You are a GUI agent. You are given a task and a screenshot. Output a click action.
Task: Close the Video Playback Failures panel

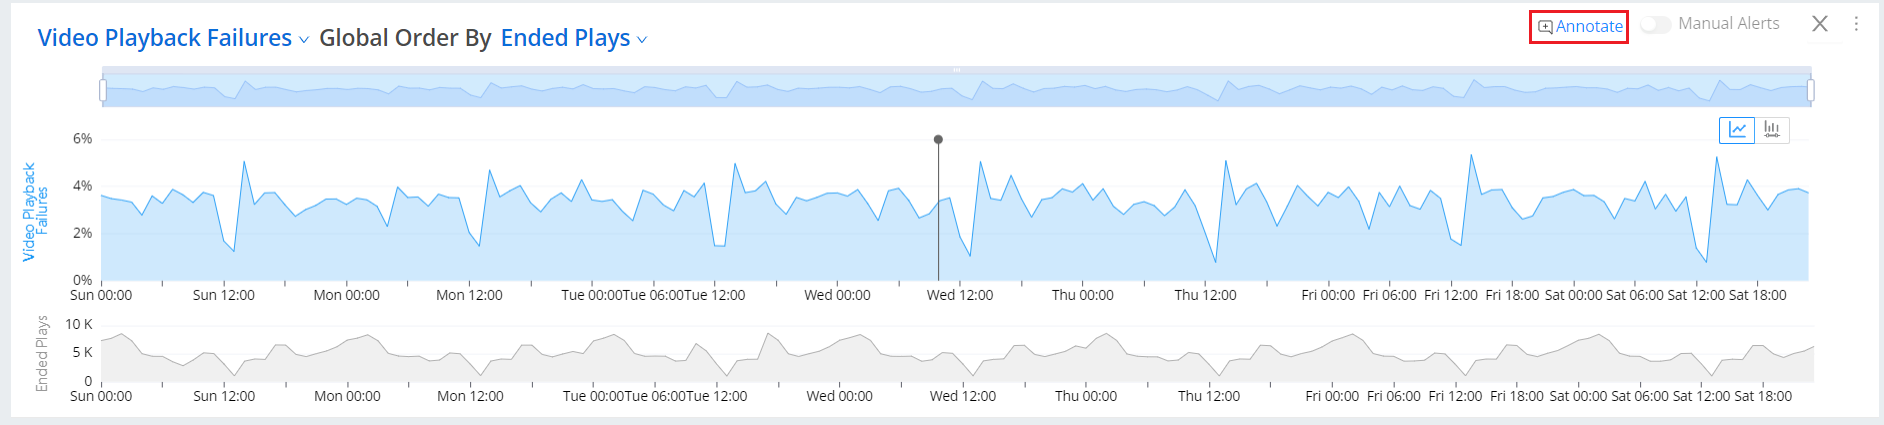tap(1820, 24)
